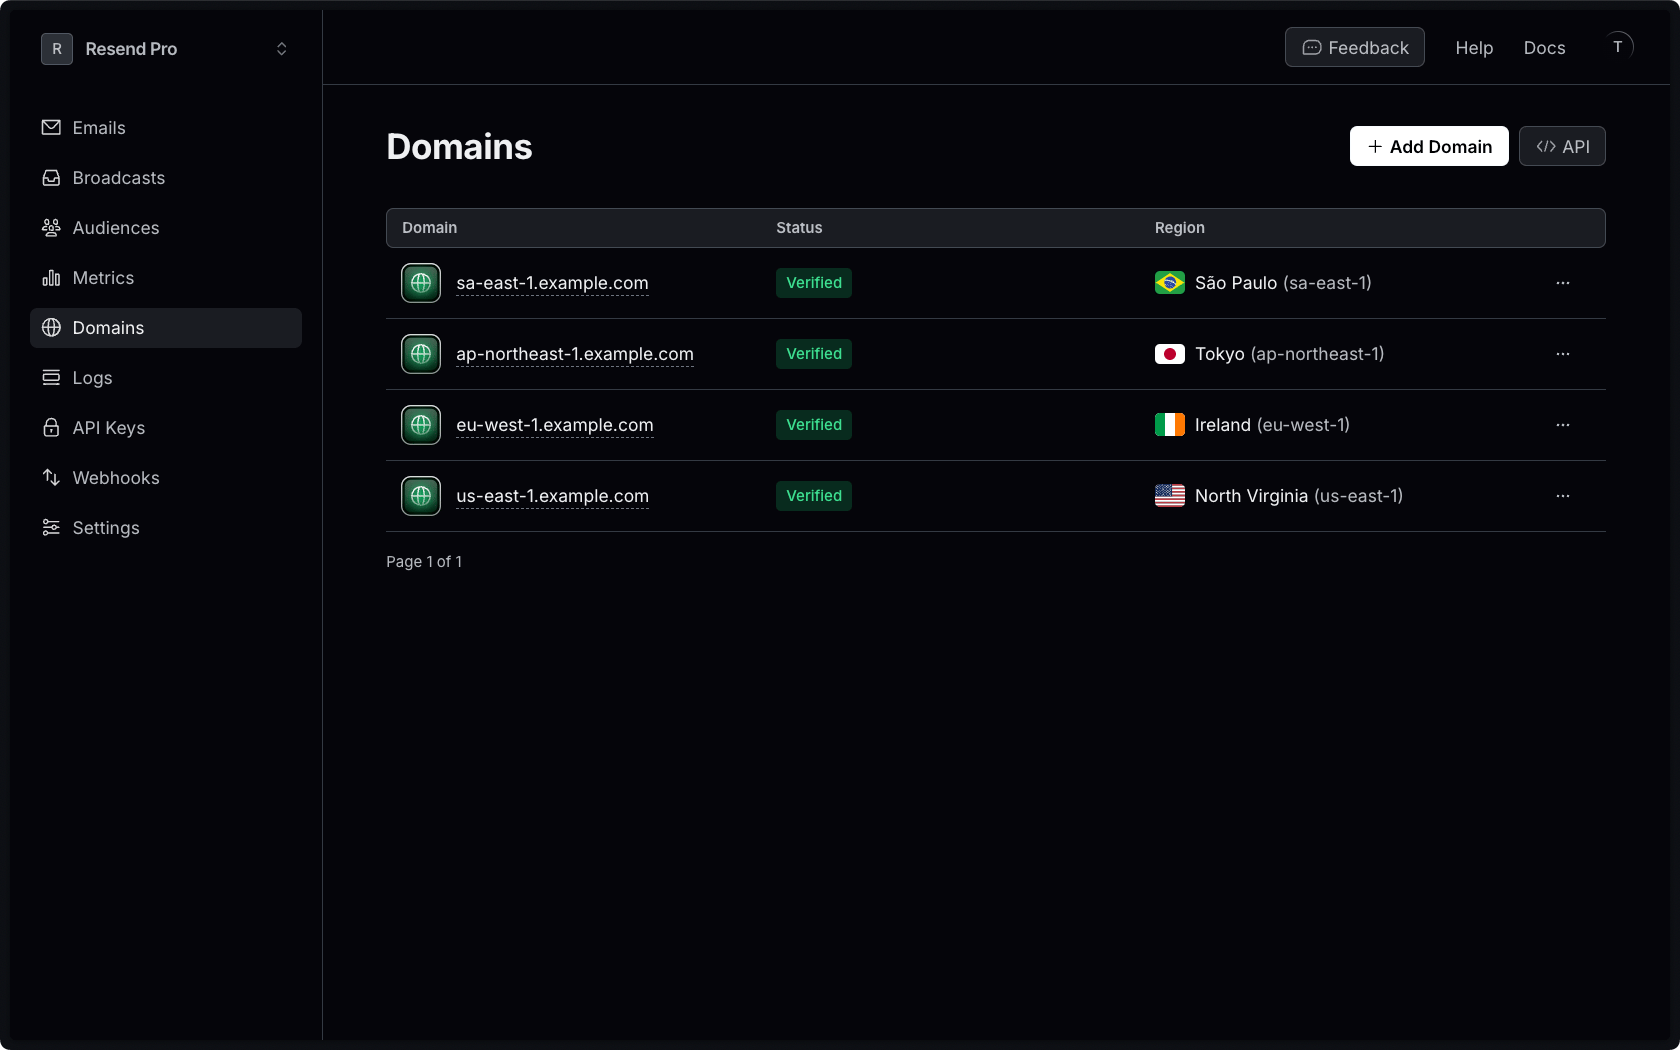This screenshot has width=1680, height=1050.
Task: Open actions menu for us-east-1.example.com row
Action: [x=1563, y=496]
